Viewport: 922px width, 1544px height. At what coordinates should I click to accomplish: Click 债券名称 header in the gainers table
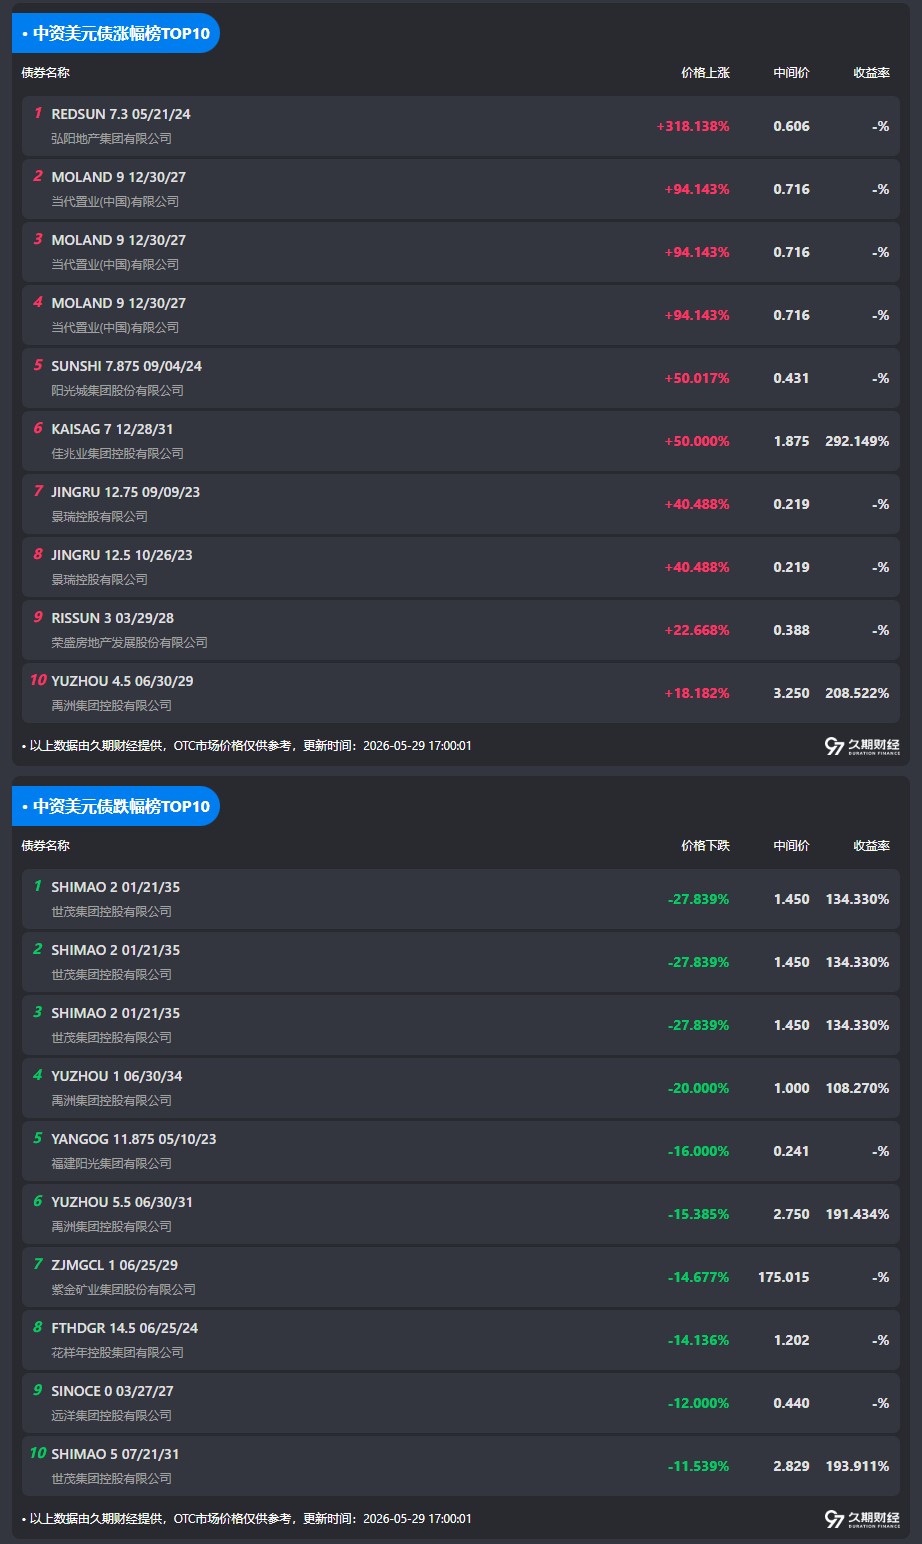(x=46, y=73)
